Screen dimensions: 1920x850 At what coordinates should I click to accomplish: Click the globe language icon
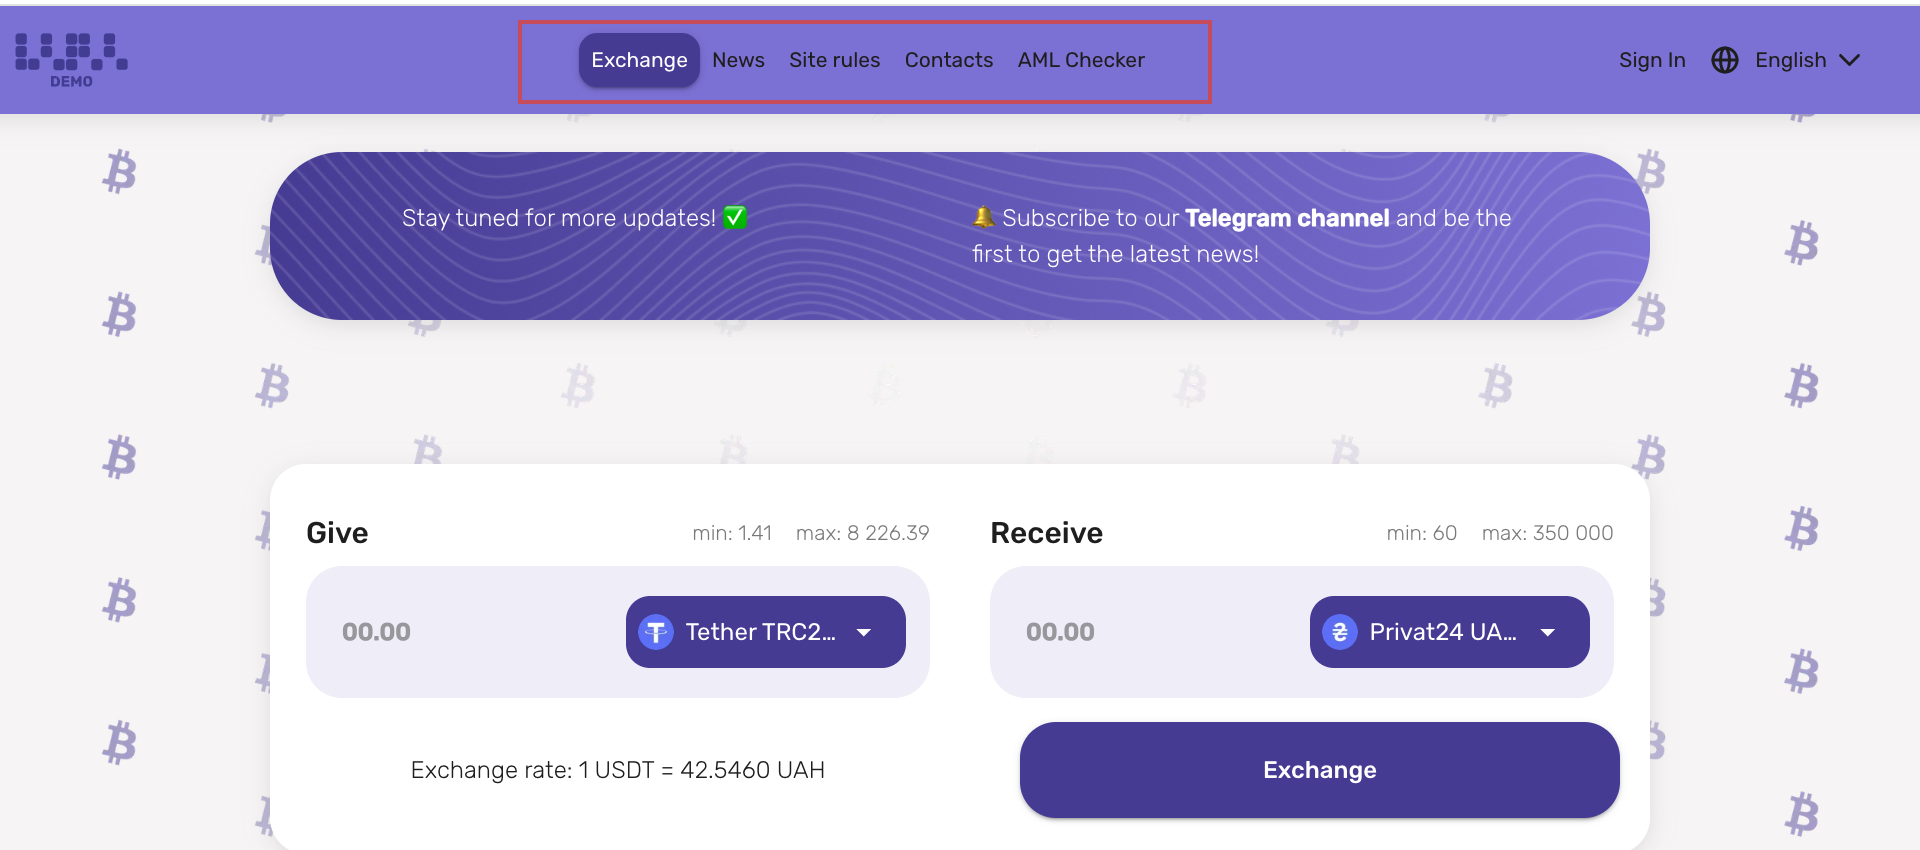1725,60
